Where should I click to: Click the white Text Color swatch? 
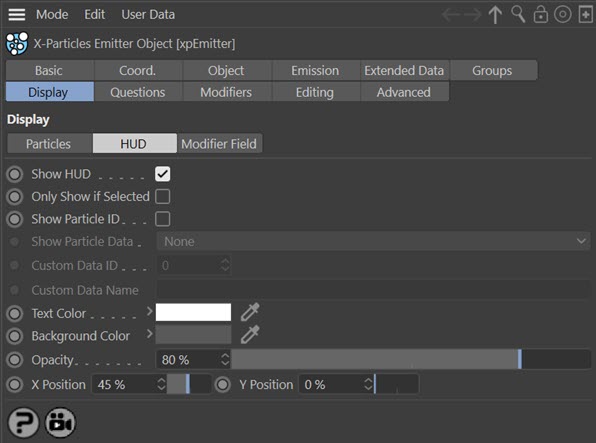tap(193, 312)
